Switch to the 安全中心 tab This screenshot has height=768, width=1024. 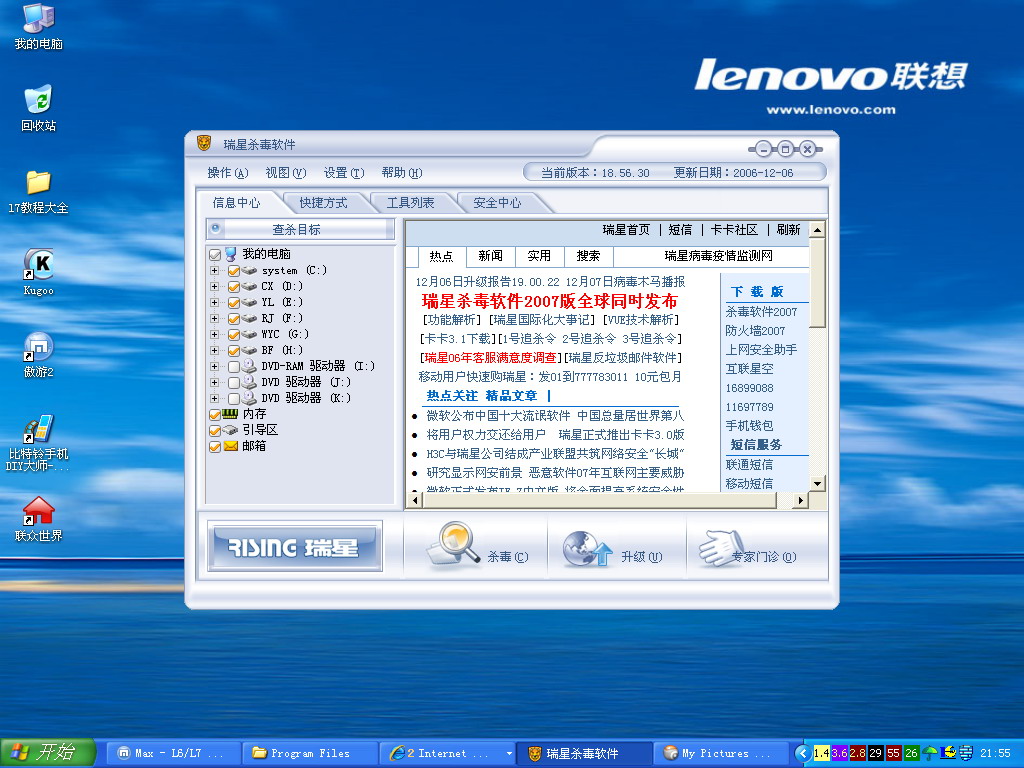pyautogui.click(x=498, y=202)
